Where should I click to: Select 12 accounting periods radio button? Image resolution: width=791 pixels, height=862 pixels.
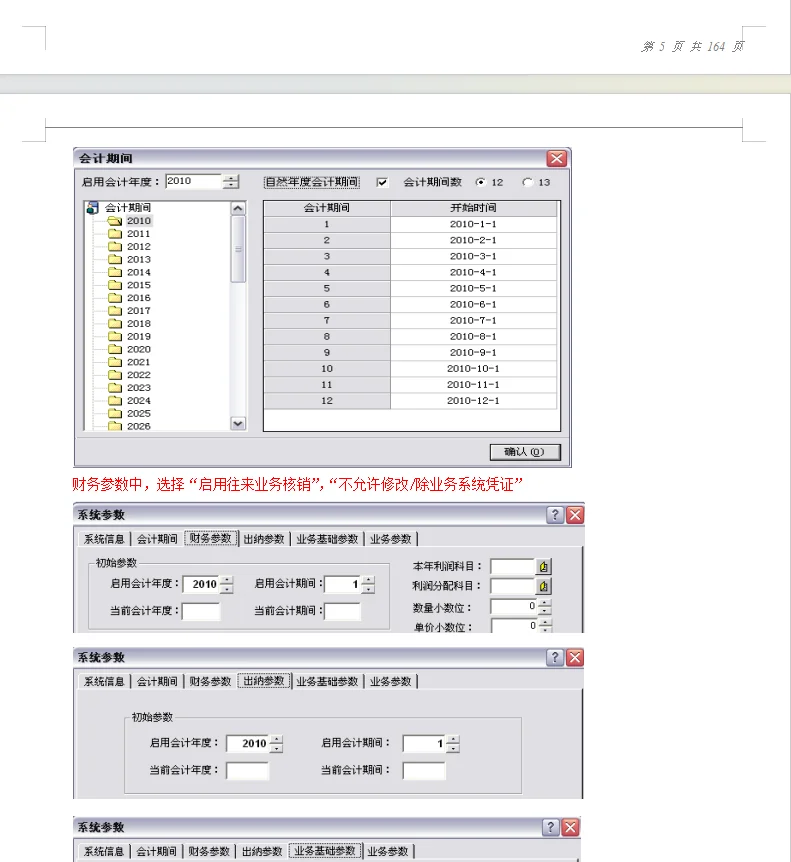(x=480, y=182)
